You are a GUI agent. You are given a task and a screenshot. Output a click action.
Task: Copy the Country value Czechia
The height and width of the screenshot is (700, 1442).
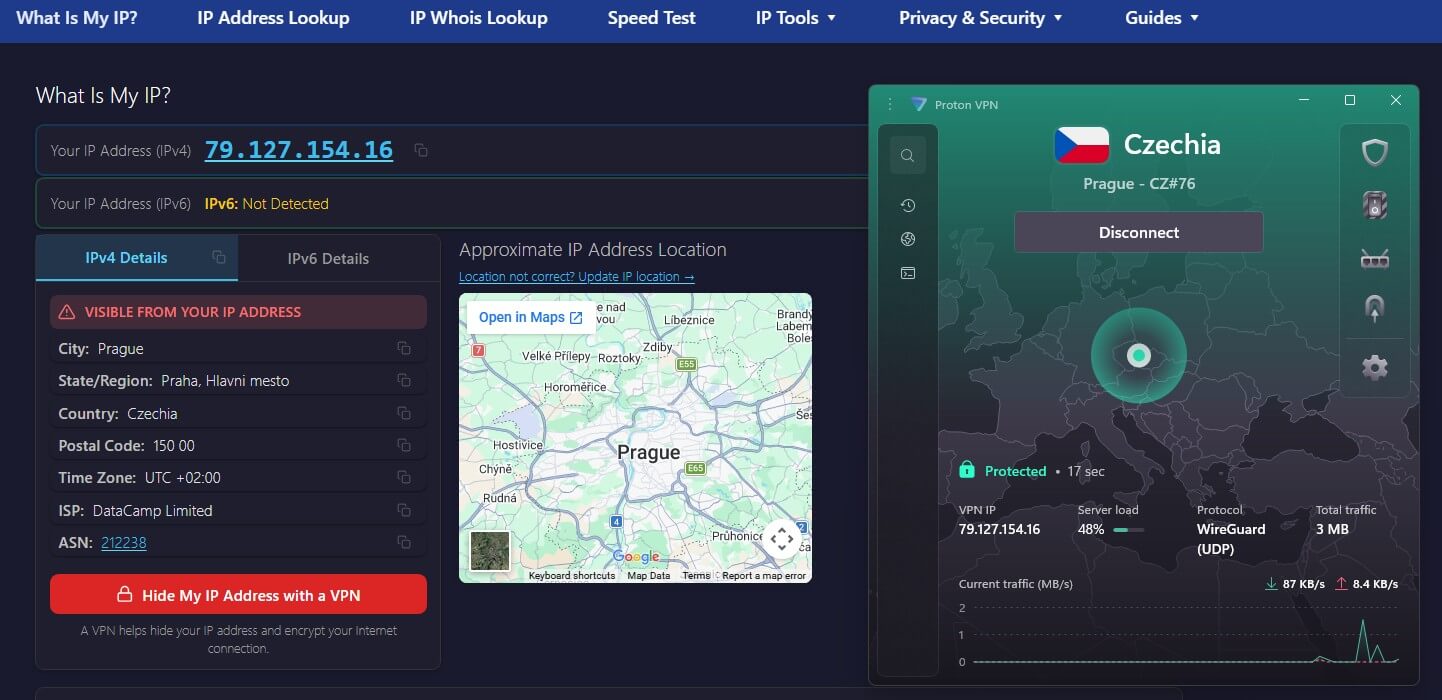[x=404, y=413]
